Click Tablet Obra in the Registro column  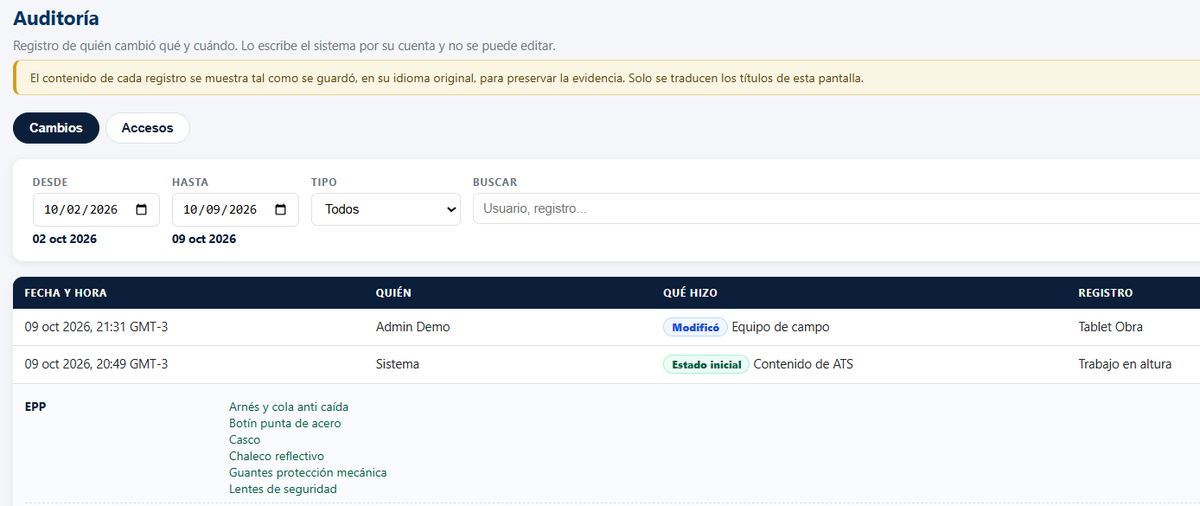1110,327
